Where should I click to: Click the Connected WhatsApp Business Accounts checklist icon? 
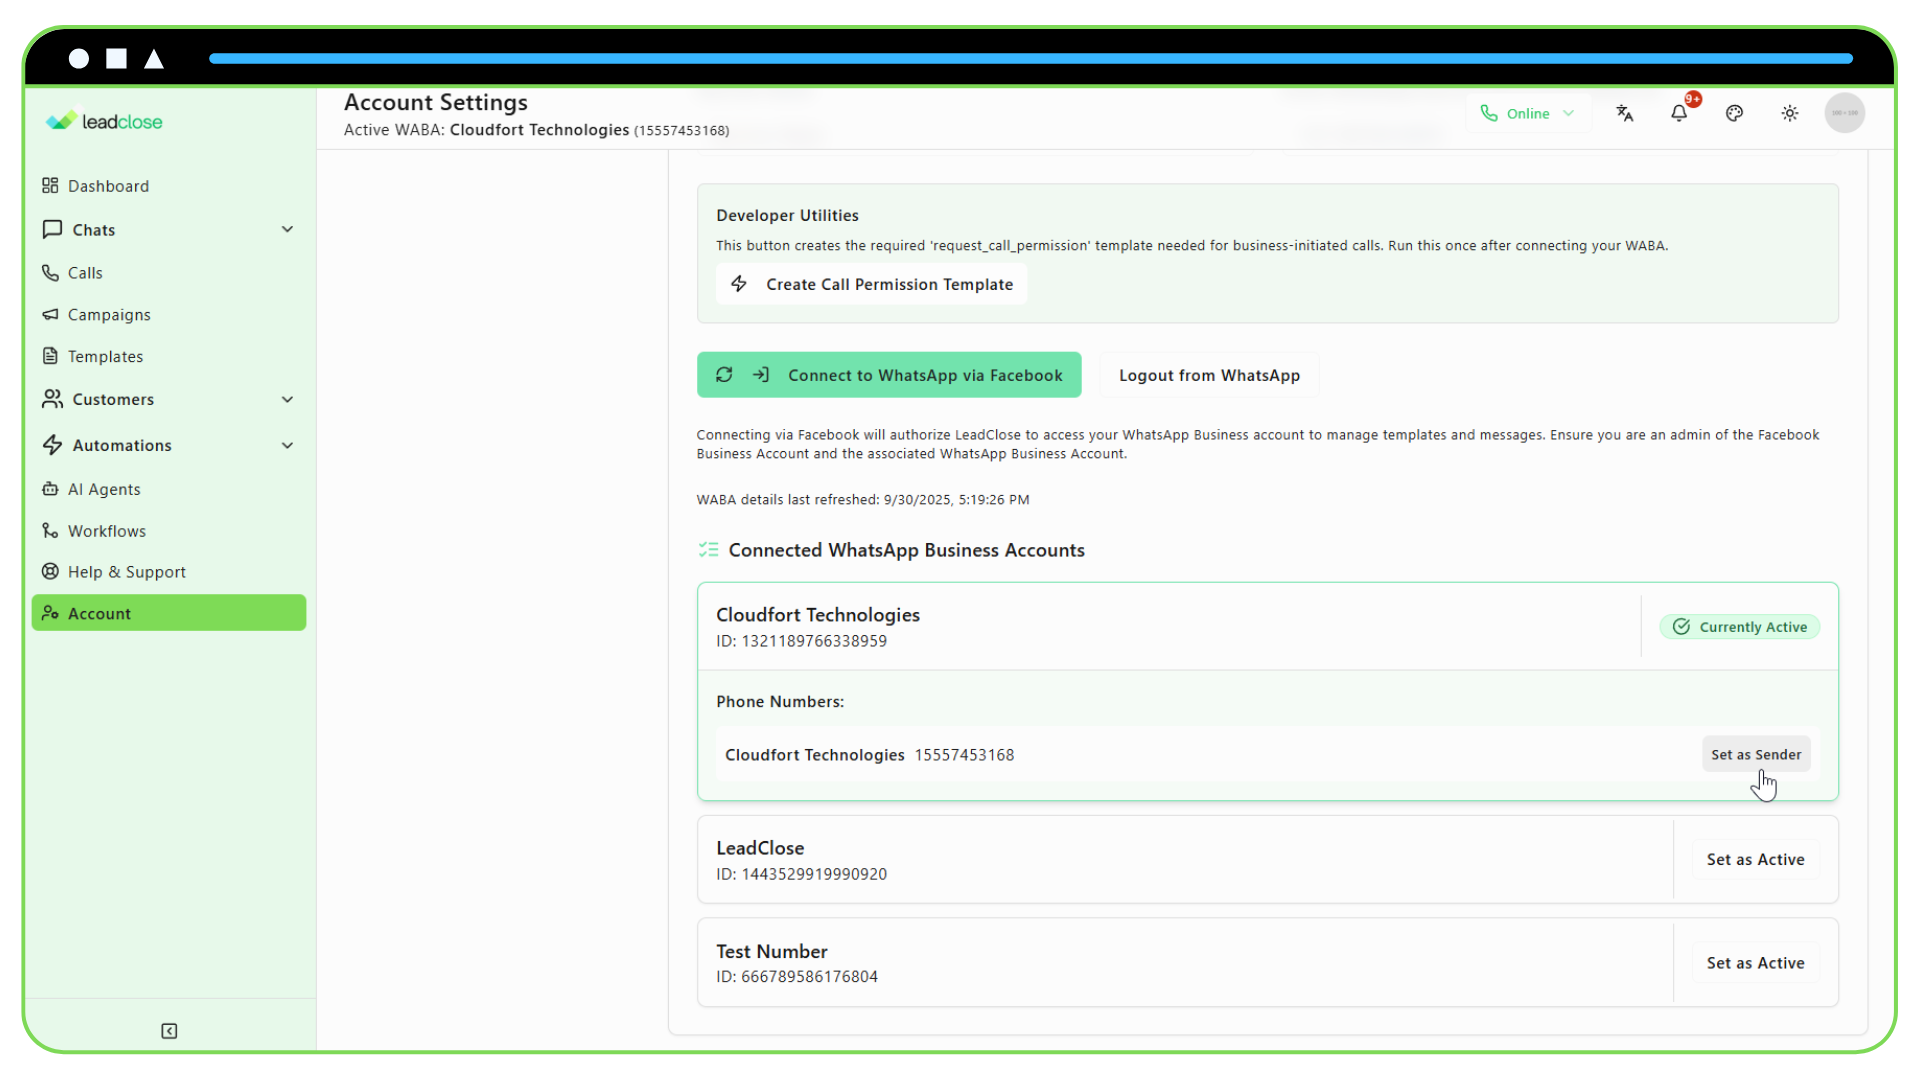click(x=708, y=550)
